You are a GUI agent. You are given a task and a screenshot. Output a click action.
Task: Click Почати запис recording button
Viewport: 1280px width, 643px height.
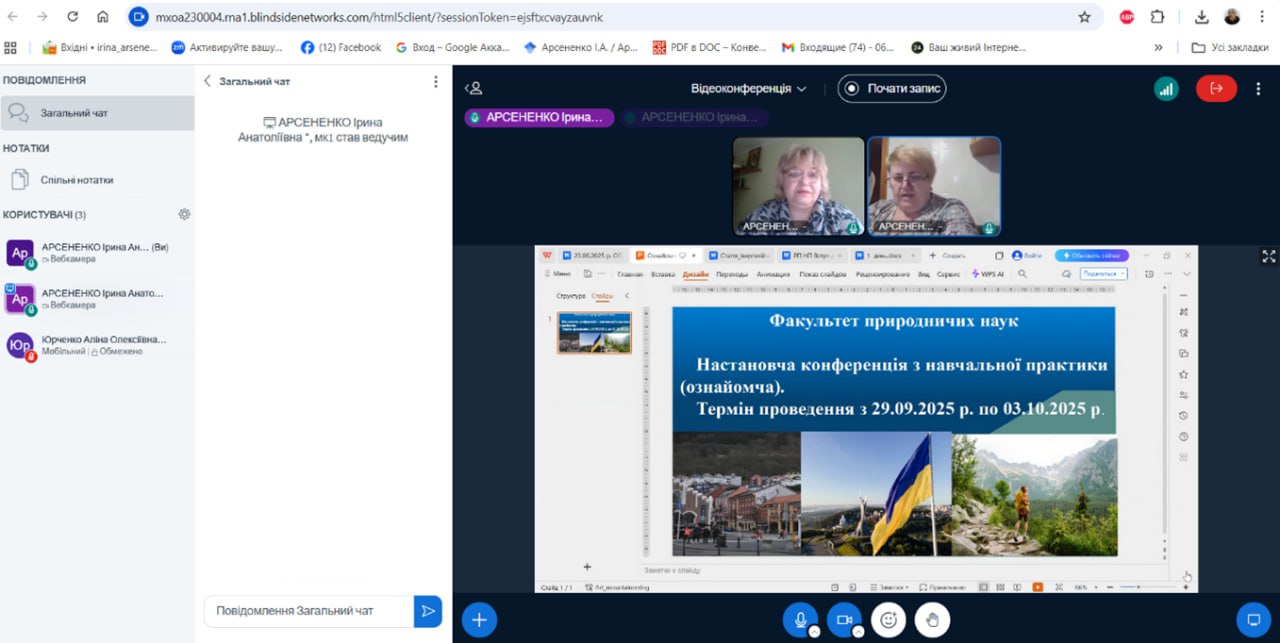[892, 88]
